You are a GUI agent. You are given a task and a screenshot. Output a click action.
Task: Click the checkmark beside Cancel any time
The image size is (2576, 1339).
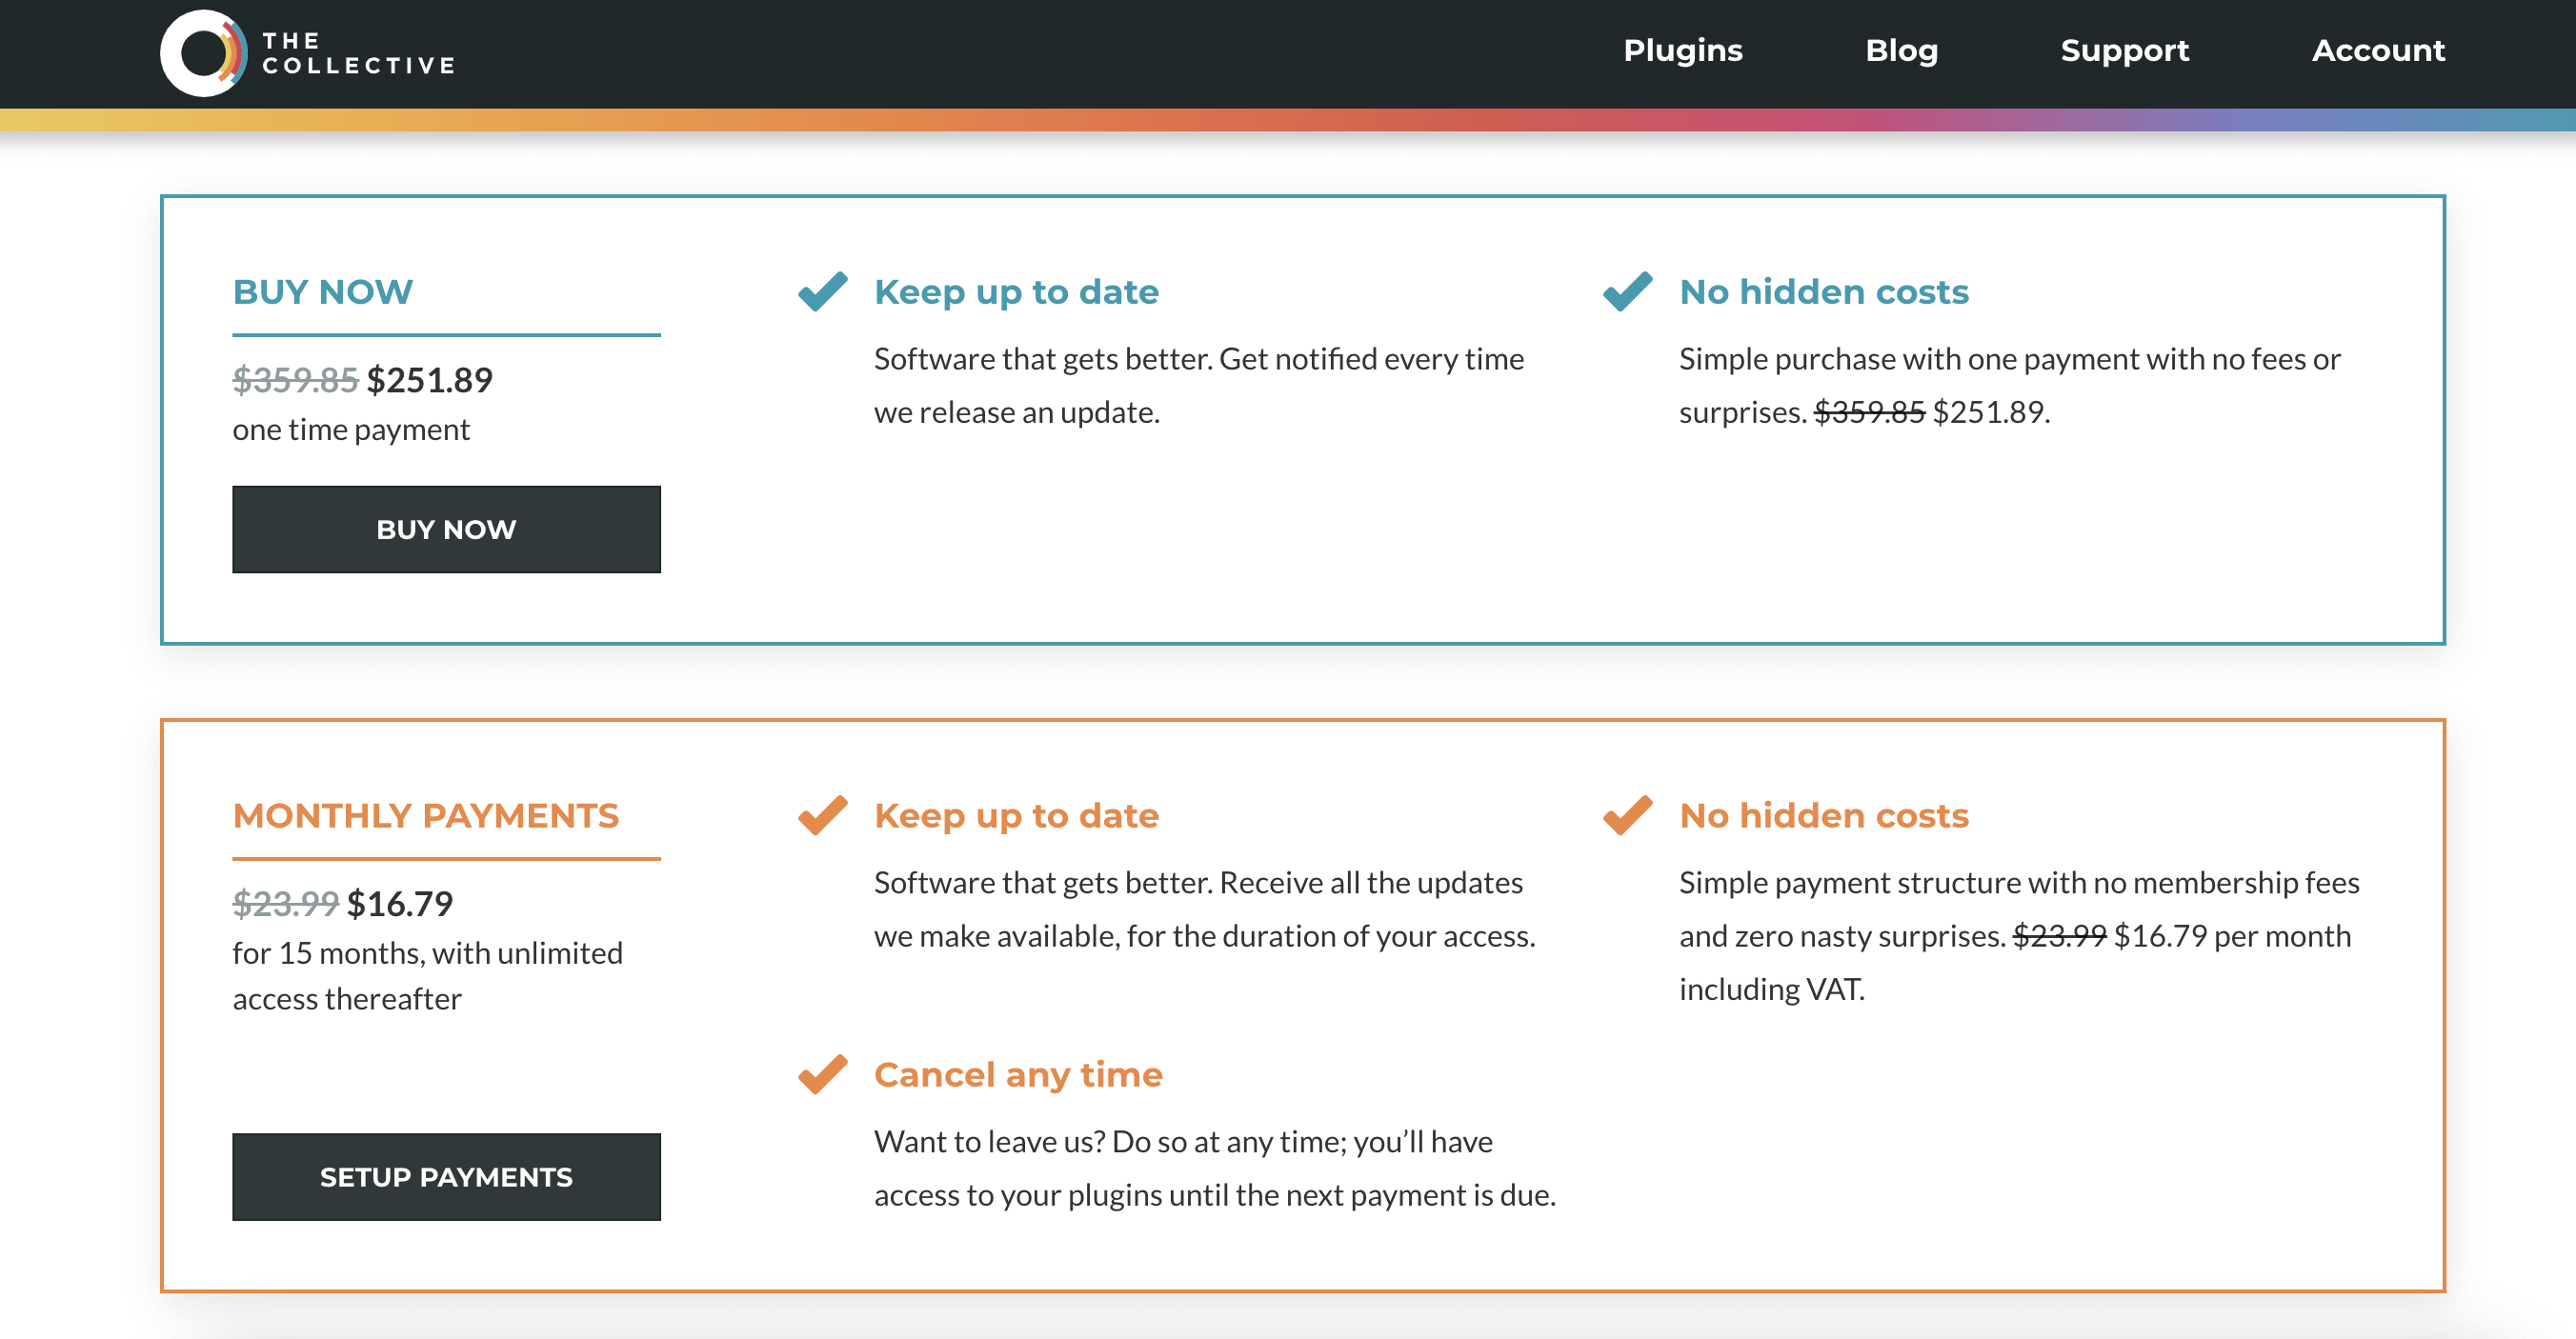click(x=822, y=1074)
